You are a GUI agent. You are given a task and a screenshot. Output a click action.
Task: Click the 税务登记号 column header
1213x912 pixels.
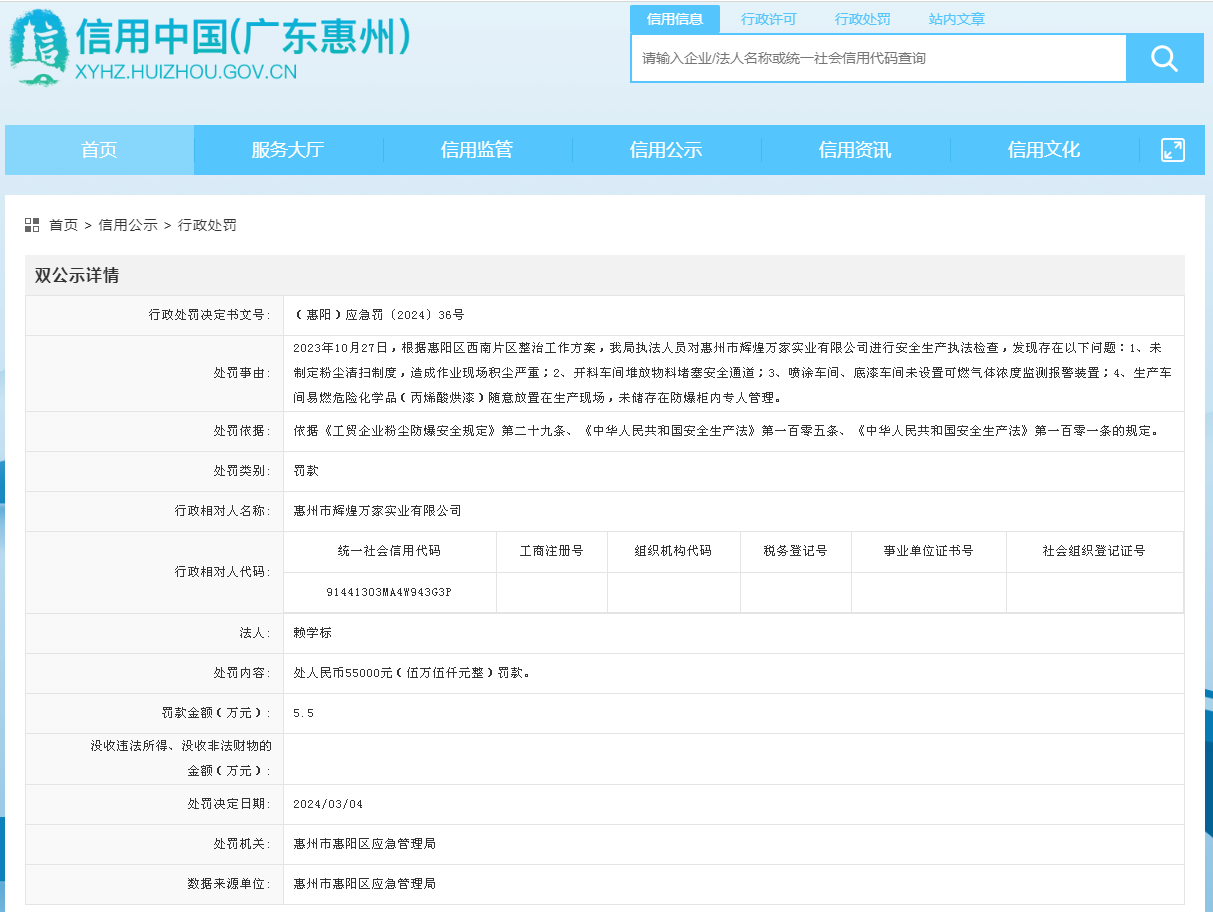pos(795,551)
